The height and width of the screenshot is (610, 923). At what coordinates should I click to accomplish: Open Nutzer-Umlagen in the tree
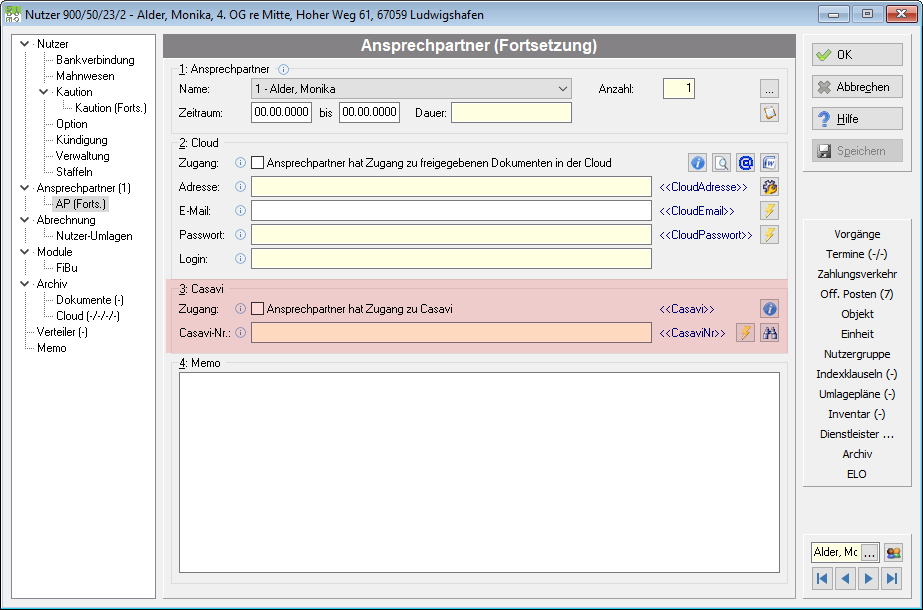tap(94, 236)
